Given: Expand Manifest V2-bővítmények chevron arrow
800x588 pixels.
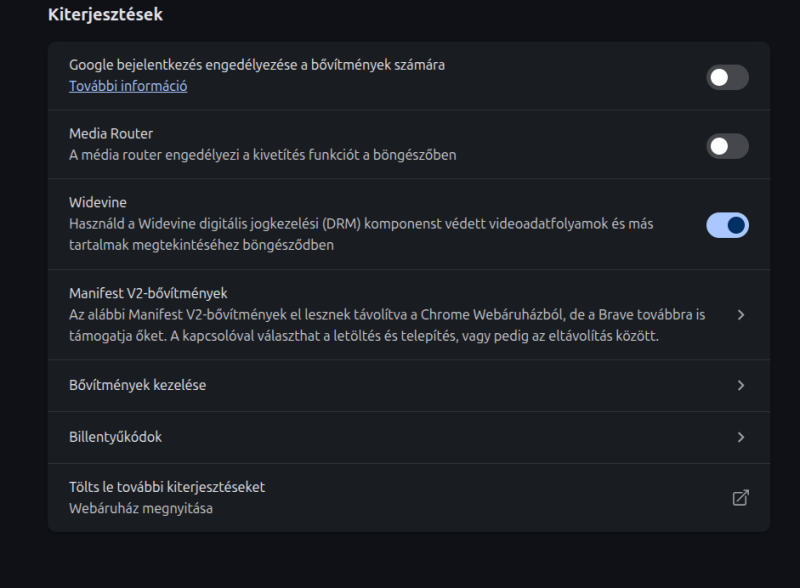Looking at the screenshot, I should pyautogui.click(x=740, y=314).
